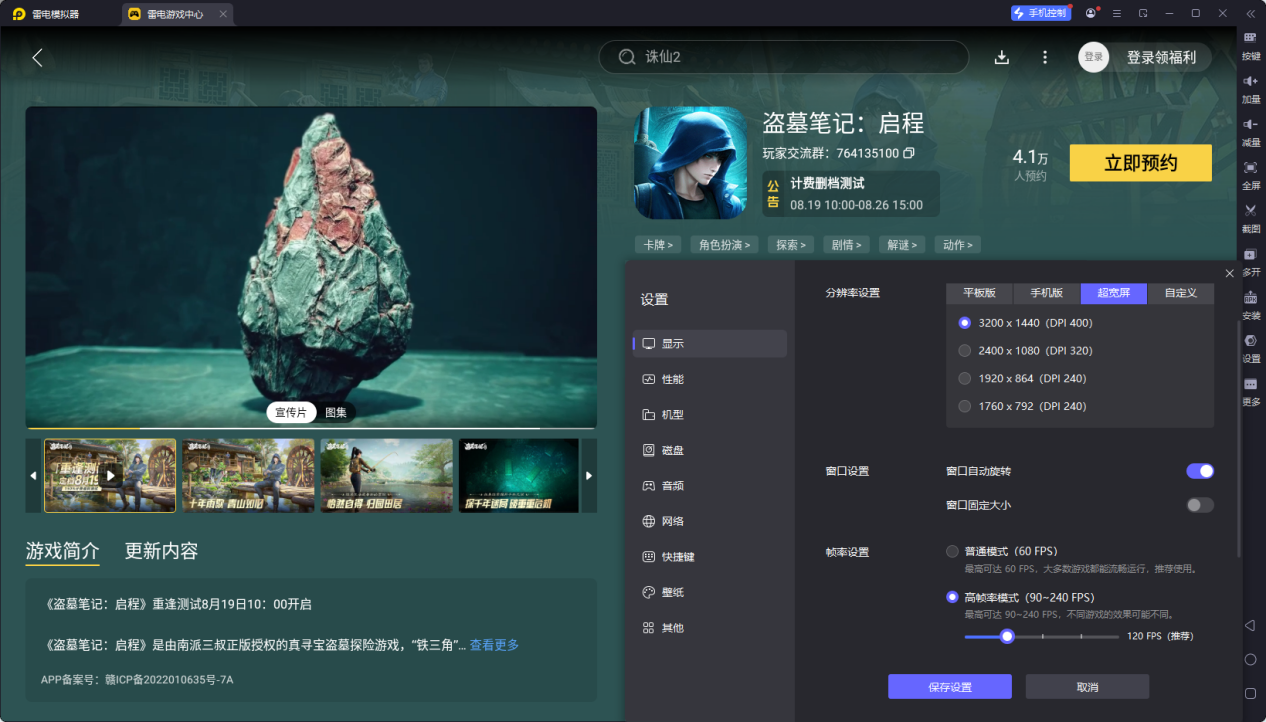Viewport: 1266px width, 722px height.
Task: Click the volume up (加量) icon
Action: tap(1250, 81)
